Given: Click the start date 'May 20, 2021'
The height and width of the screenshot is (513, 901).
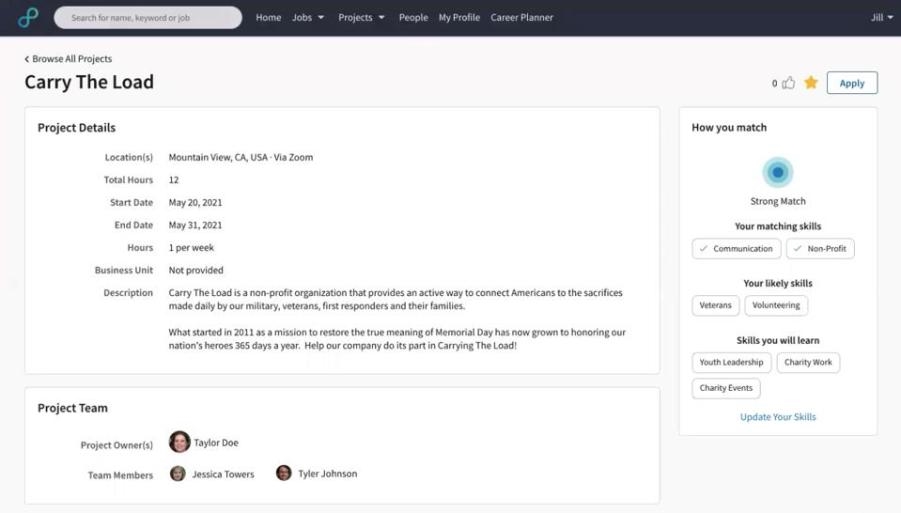Looking at the screenshot, I should 195,203.
